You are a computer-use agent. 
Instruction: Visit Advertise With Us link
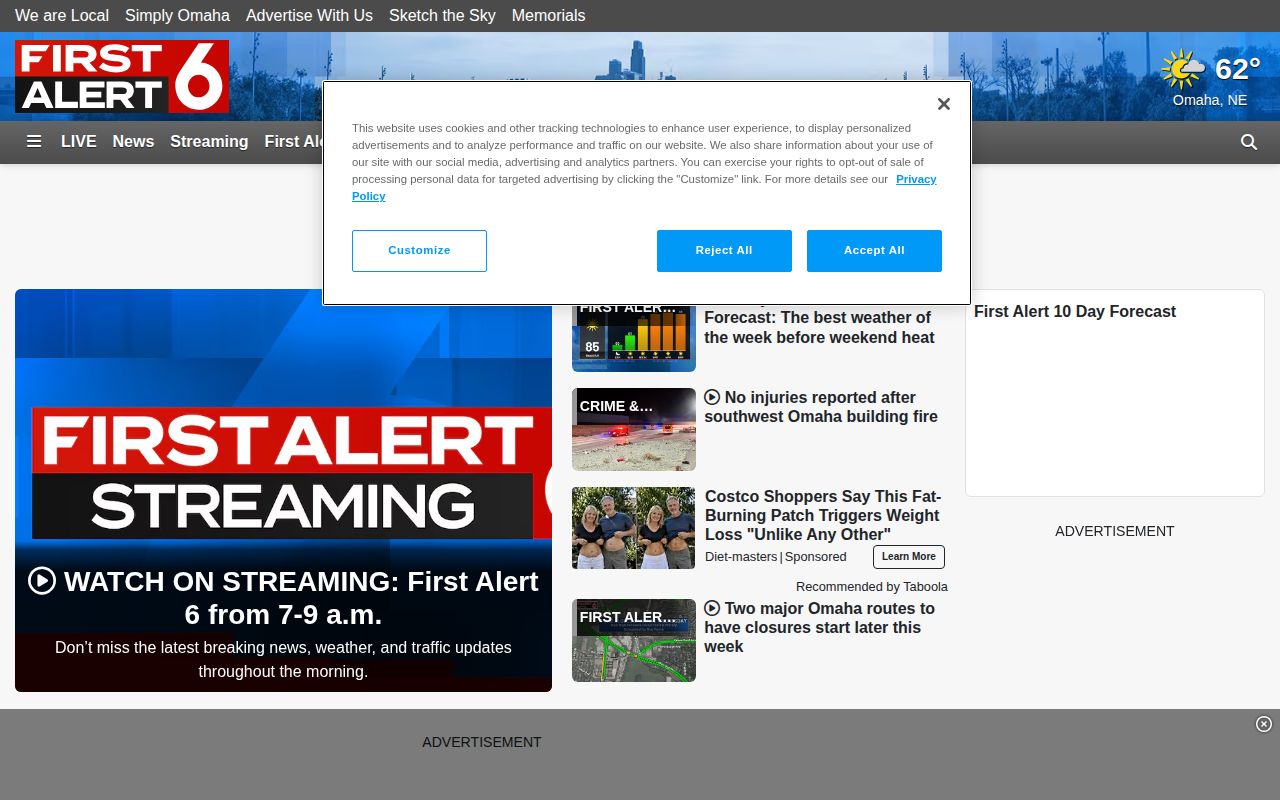coord(309,16)
